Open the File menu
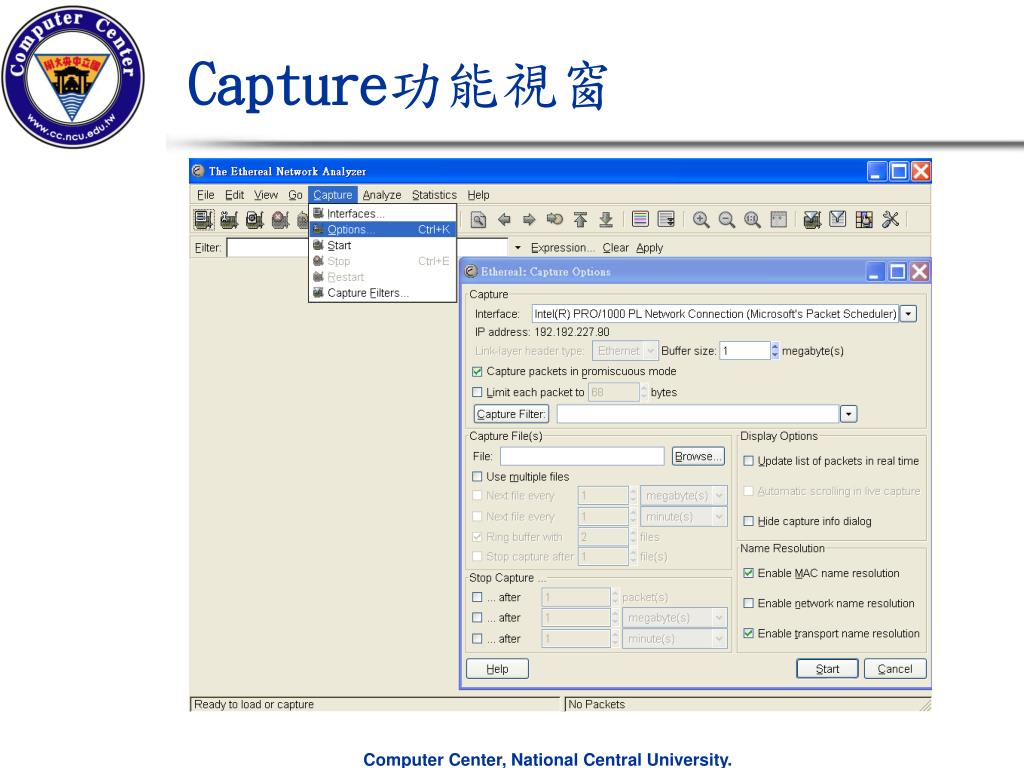 pyautogui.click(x=206, y=195)
